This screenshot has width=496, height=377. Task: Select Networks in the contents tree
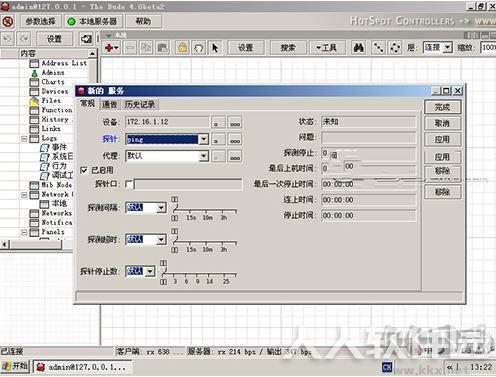click(51, 213)
